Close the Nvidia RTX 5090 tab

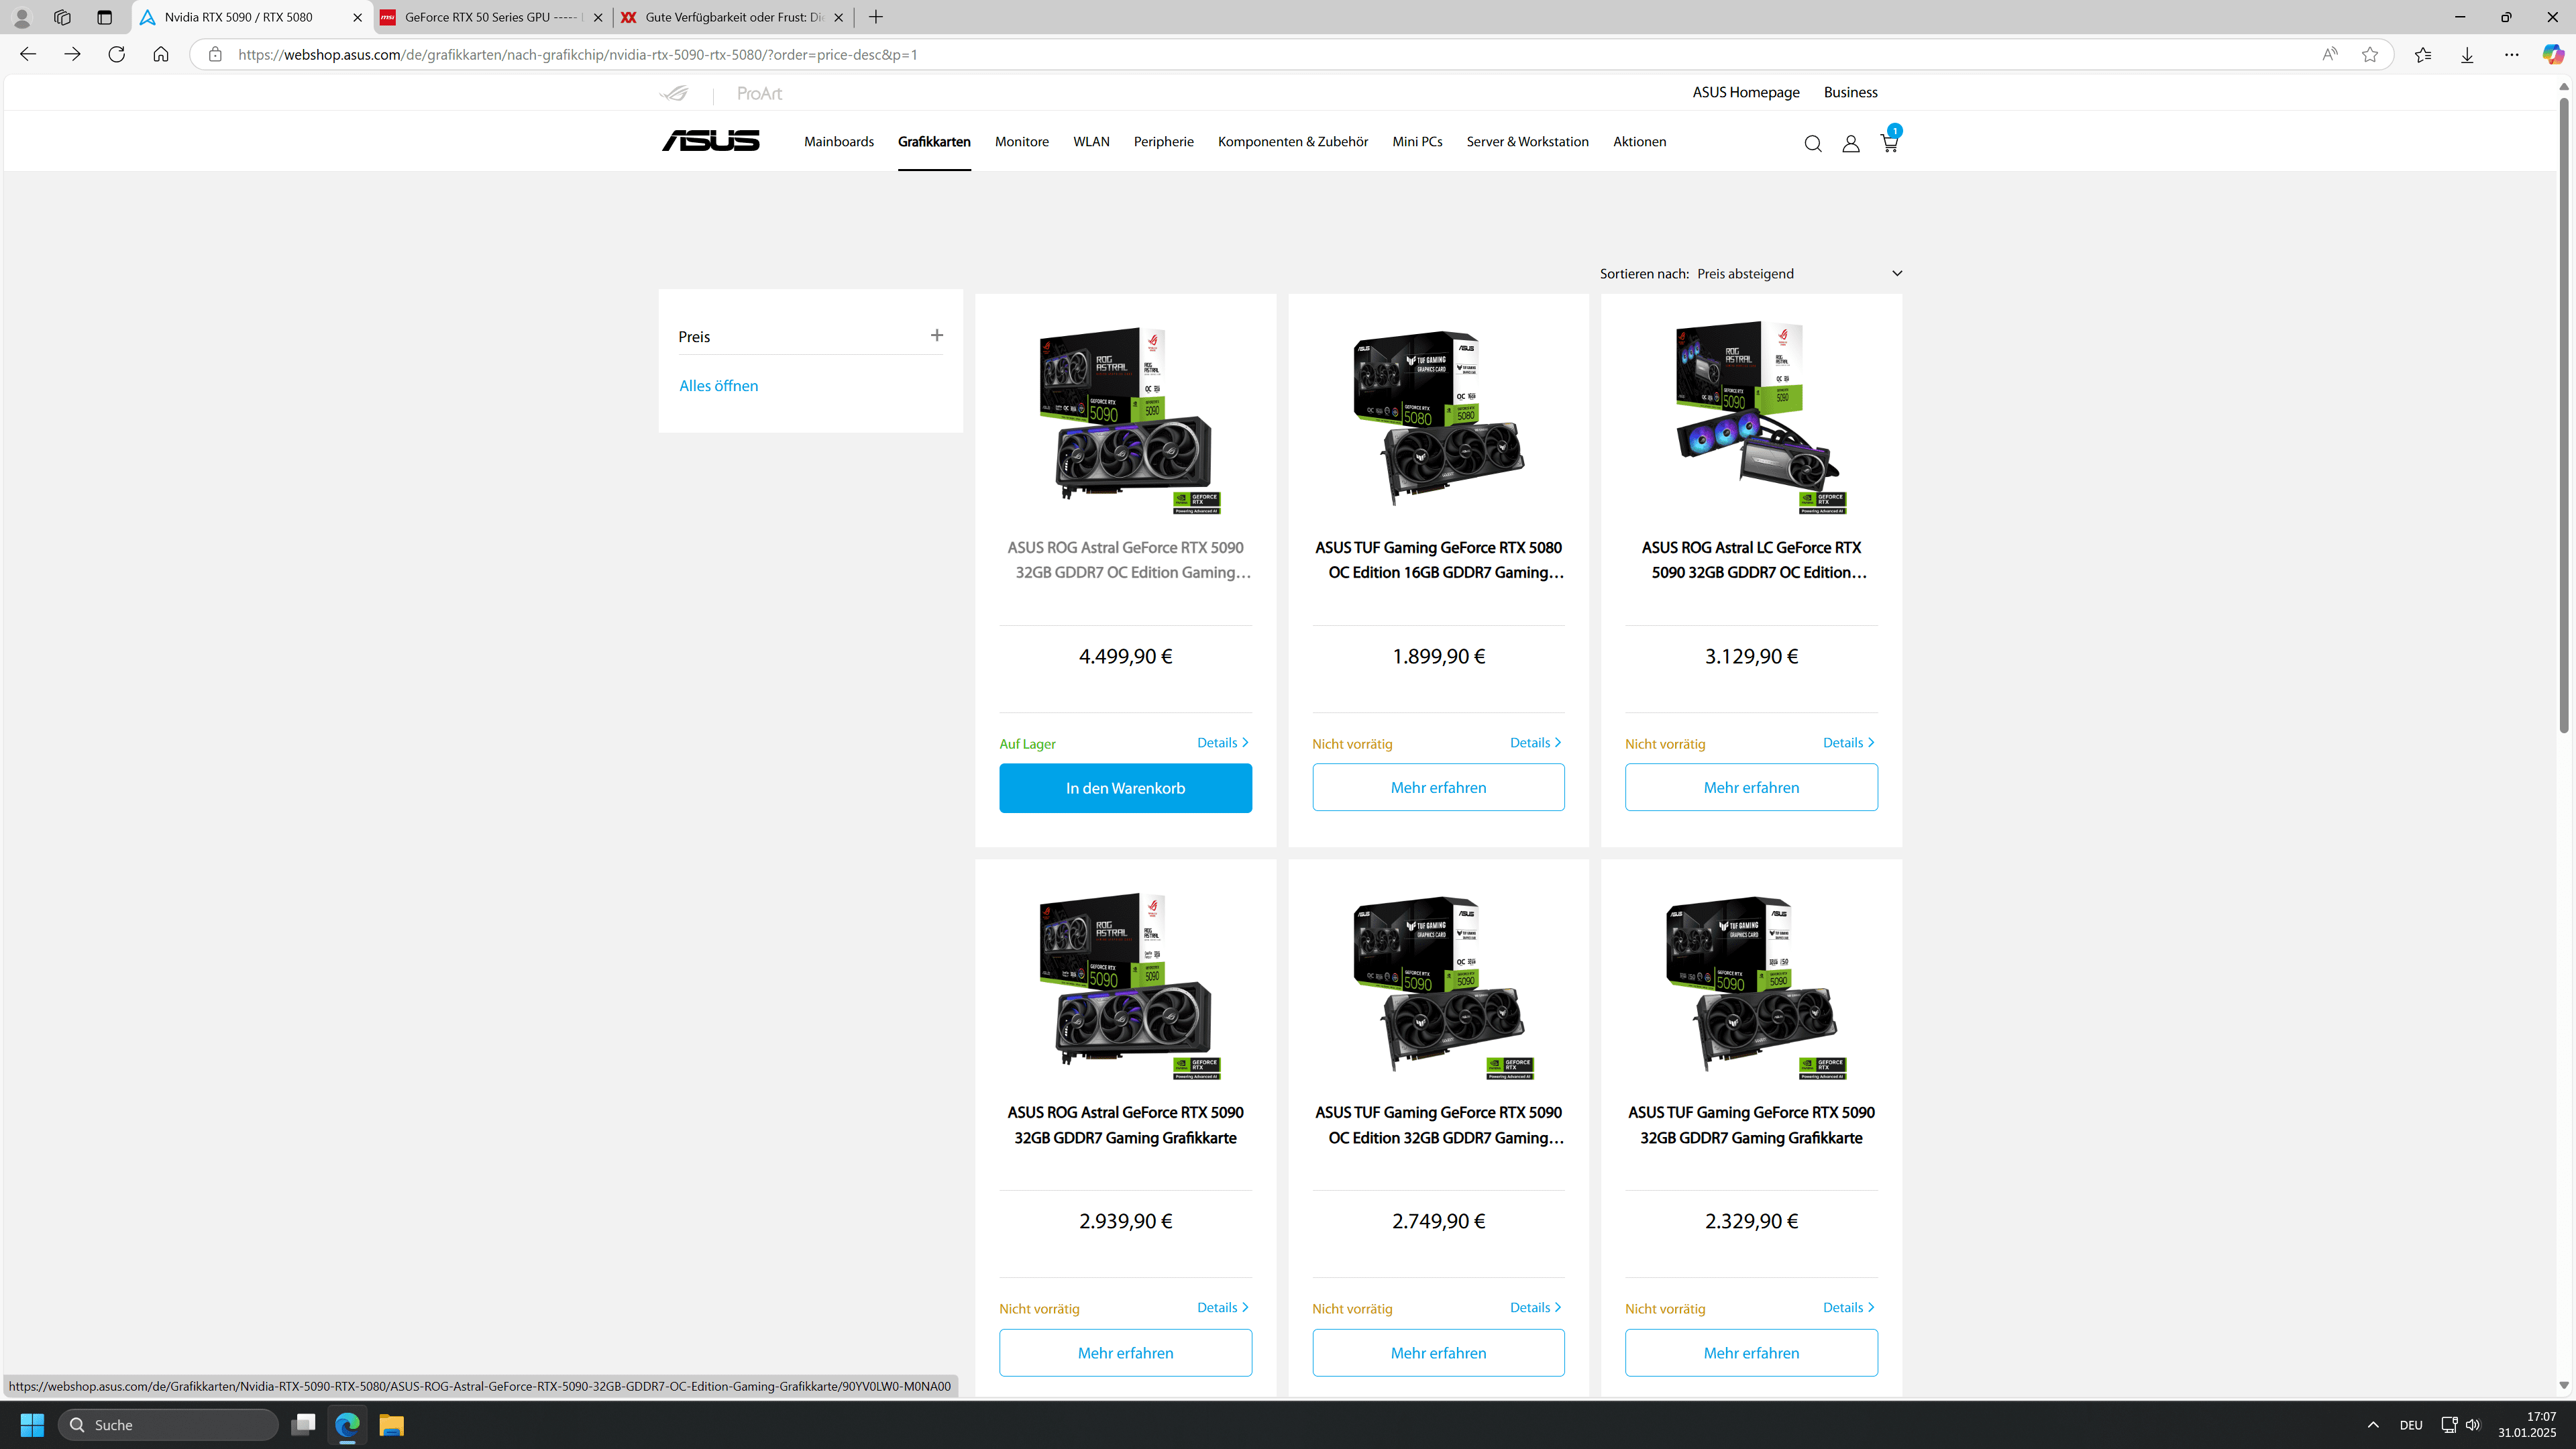(357, 17)
